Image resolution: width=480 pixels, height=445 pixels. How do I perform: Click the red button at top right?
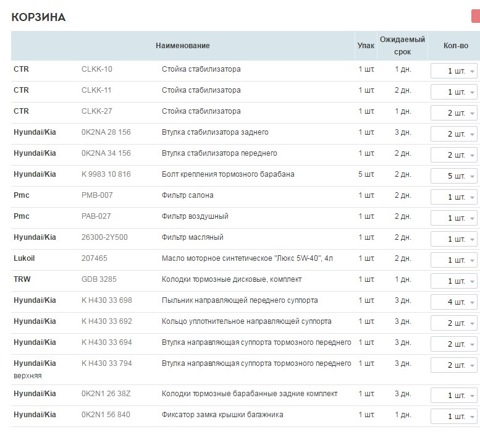(476, 16)
